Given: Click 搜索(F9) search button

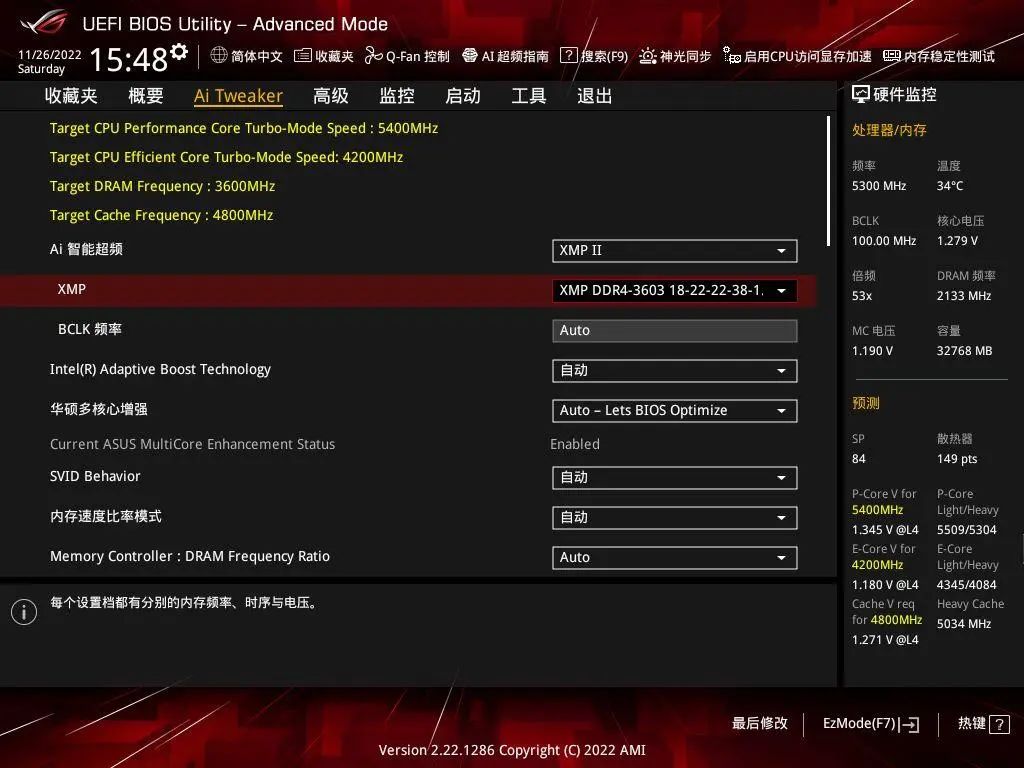Looking at the screenshot, I should tap(594, 56).
